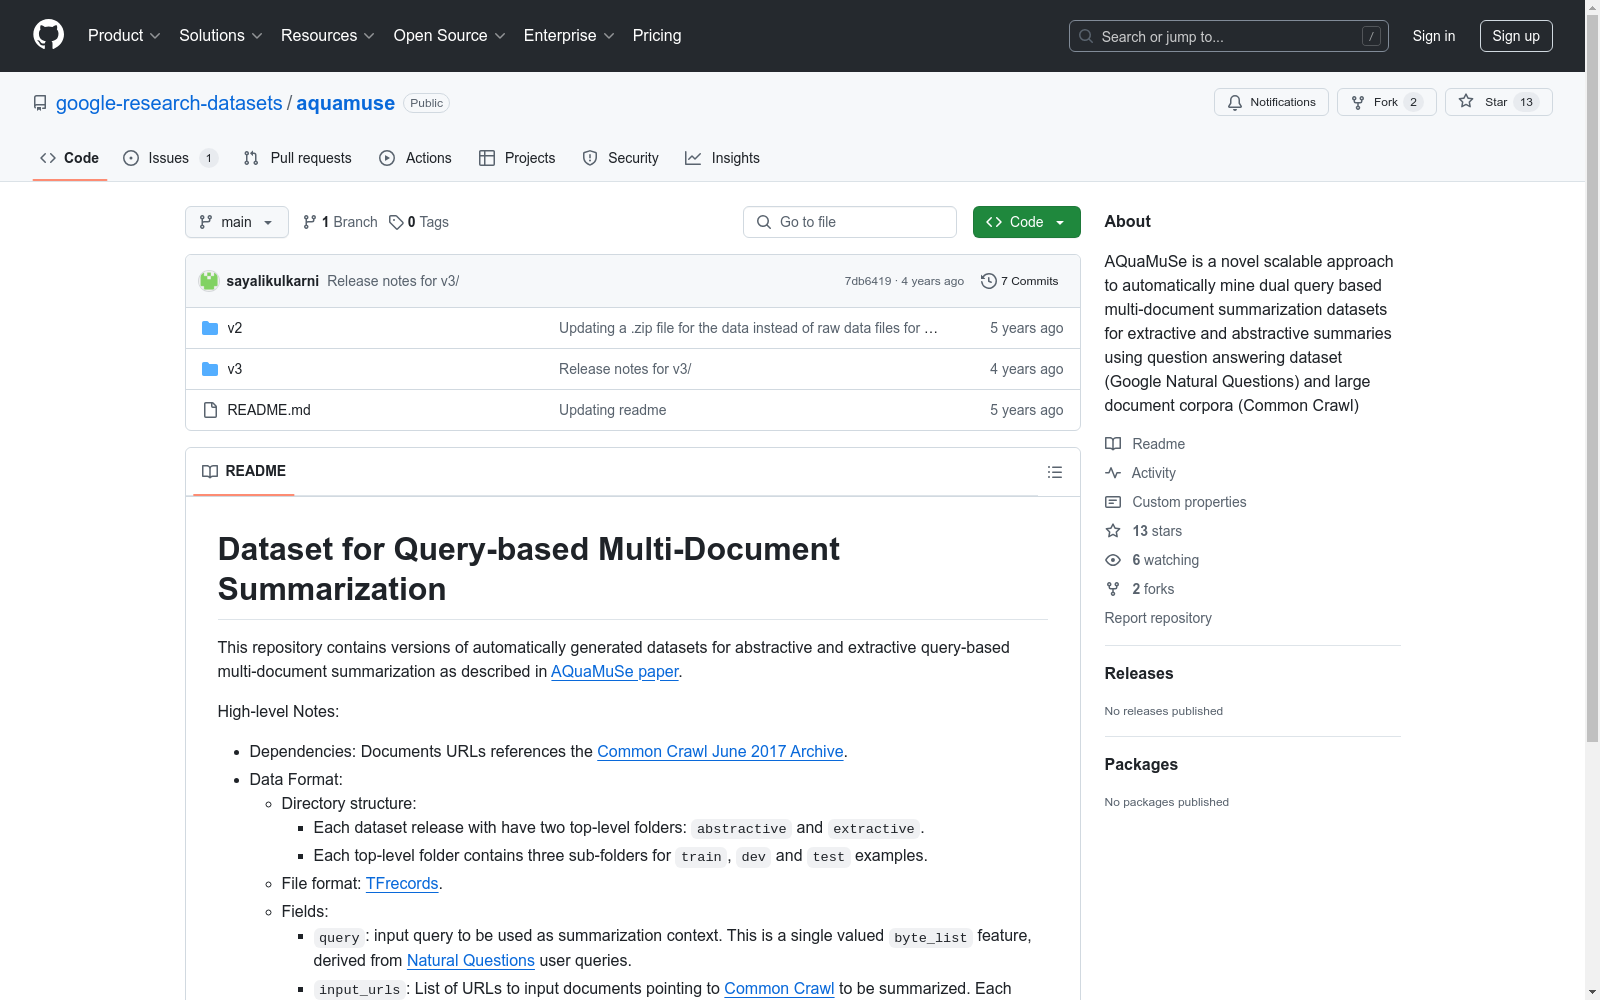View the 7 Commits history
Viewport: 1600px width, 1000px height.
point(1020,281)
